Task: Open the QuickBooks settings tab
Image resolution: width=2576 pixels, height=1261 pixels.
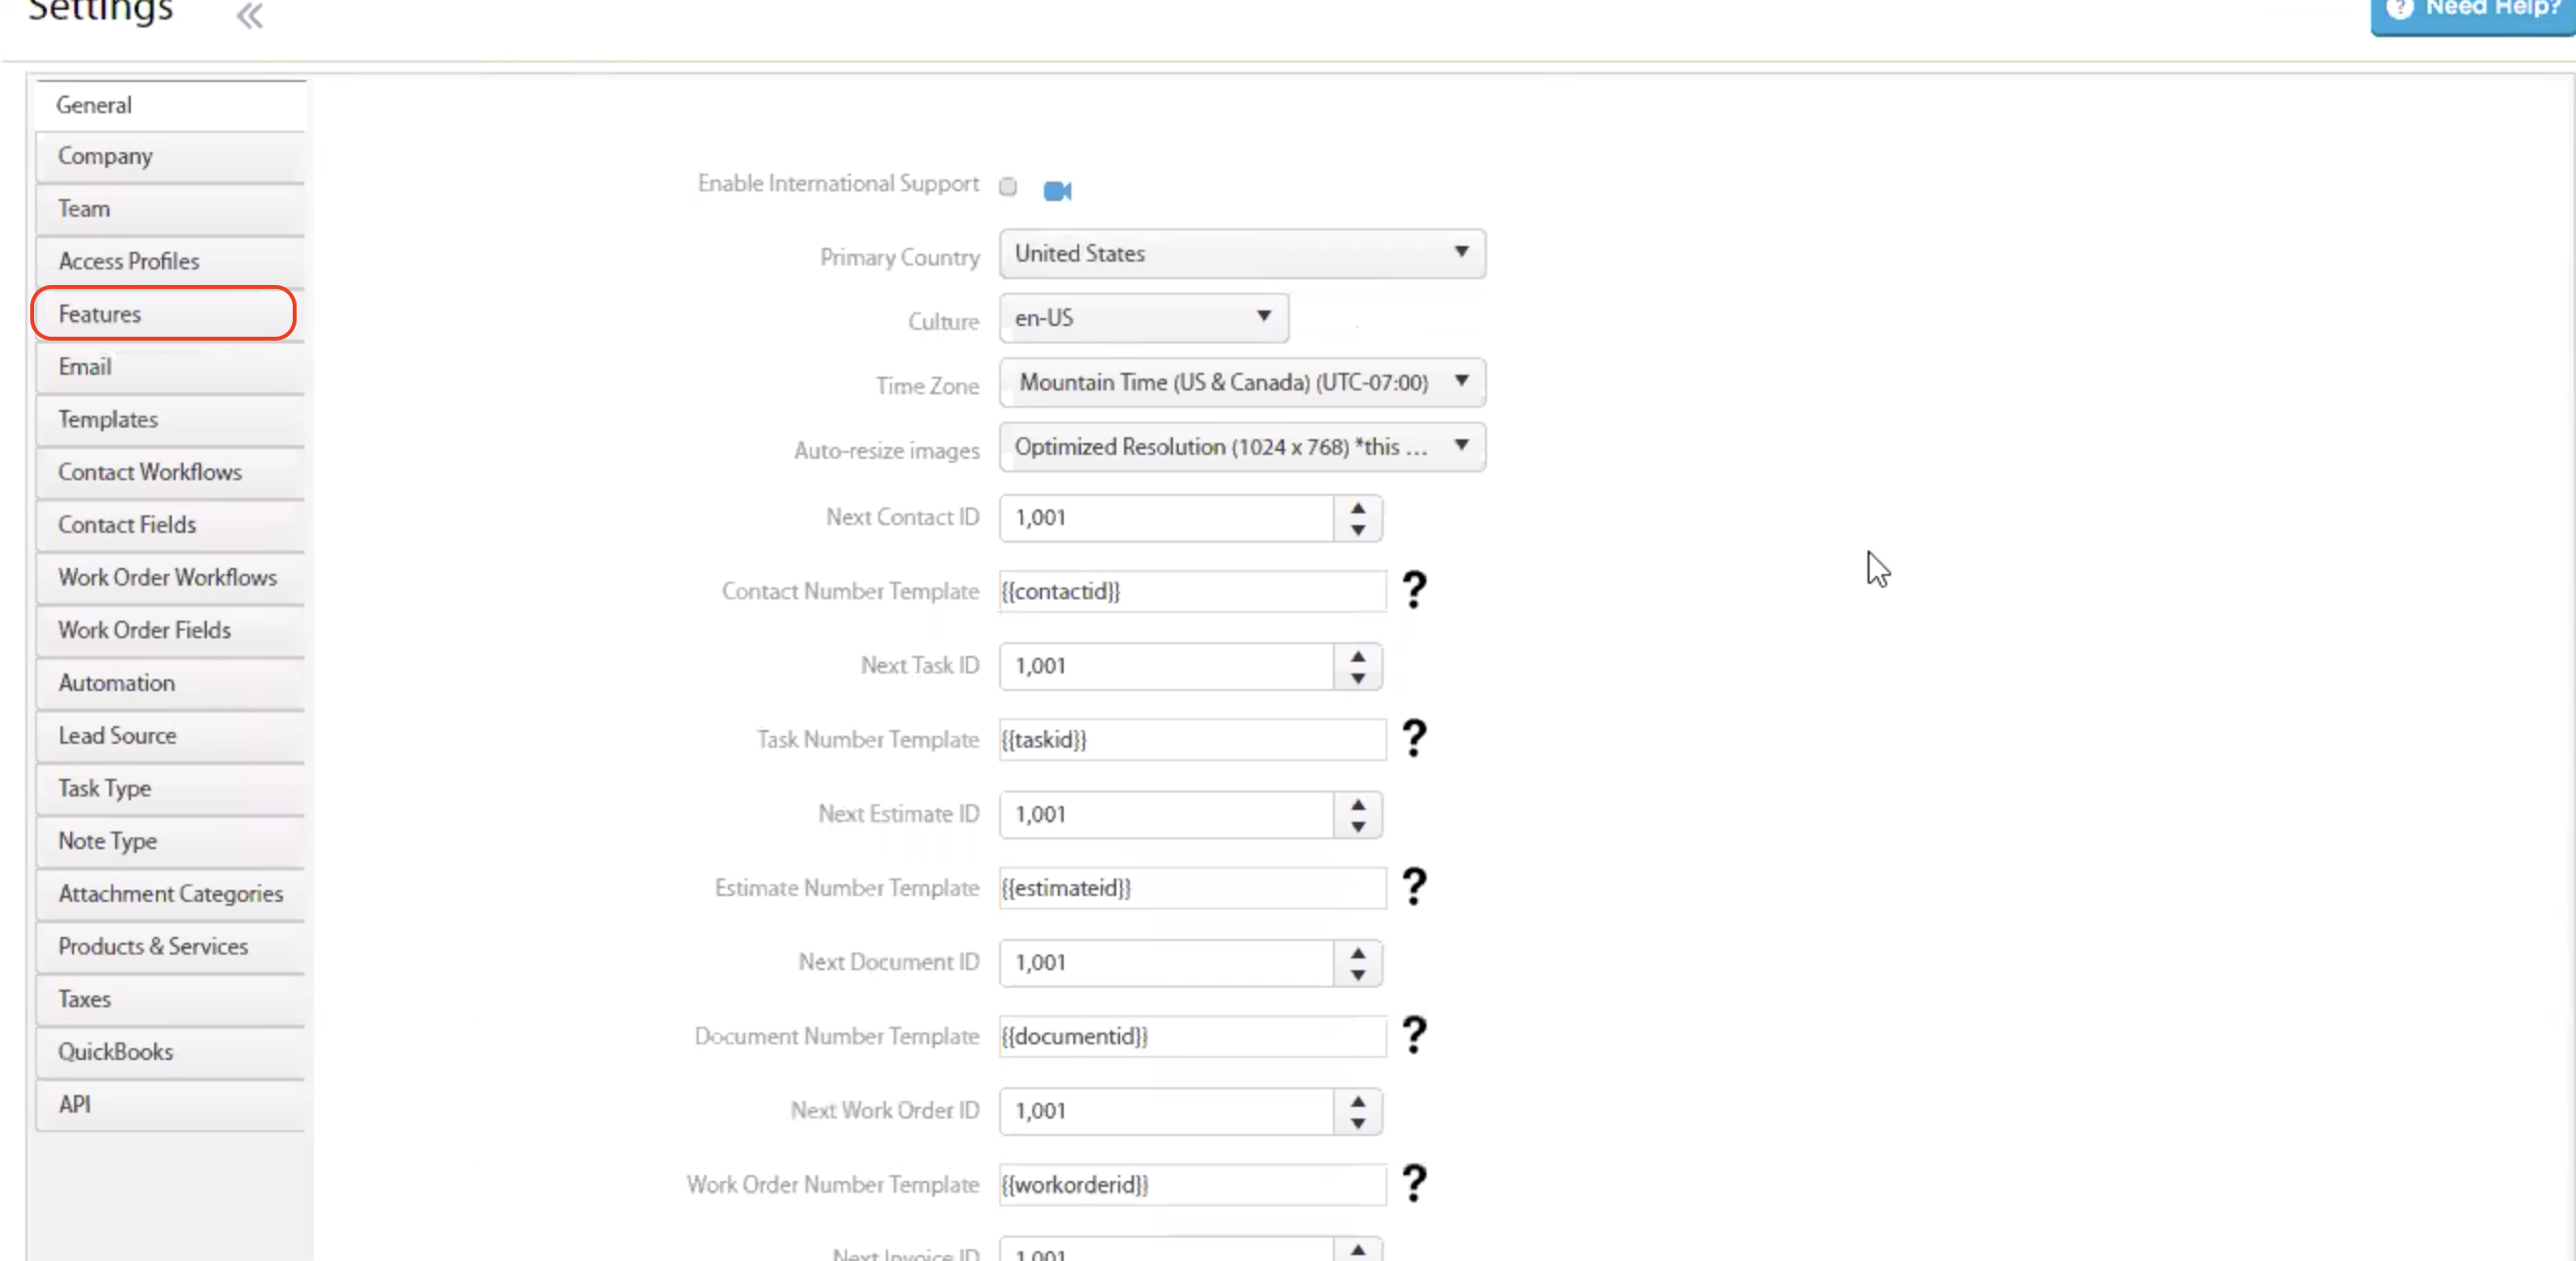Action: pyautogui.click(x=170, y=1052)
